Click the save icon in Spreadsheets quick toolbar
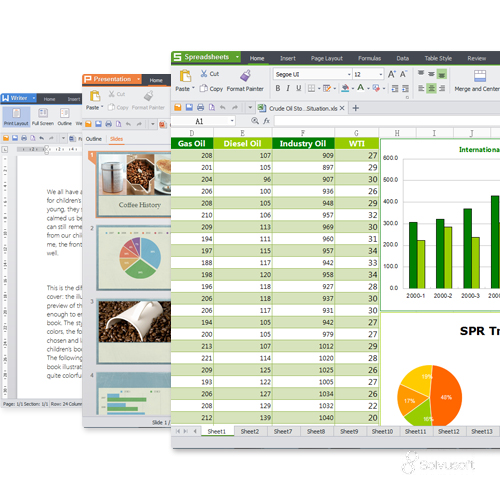This screenshot has height=500, width=500. 189,107
